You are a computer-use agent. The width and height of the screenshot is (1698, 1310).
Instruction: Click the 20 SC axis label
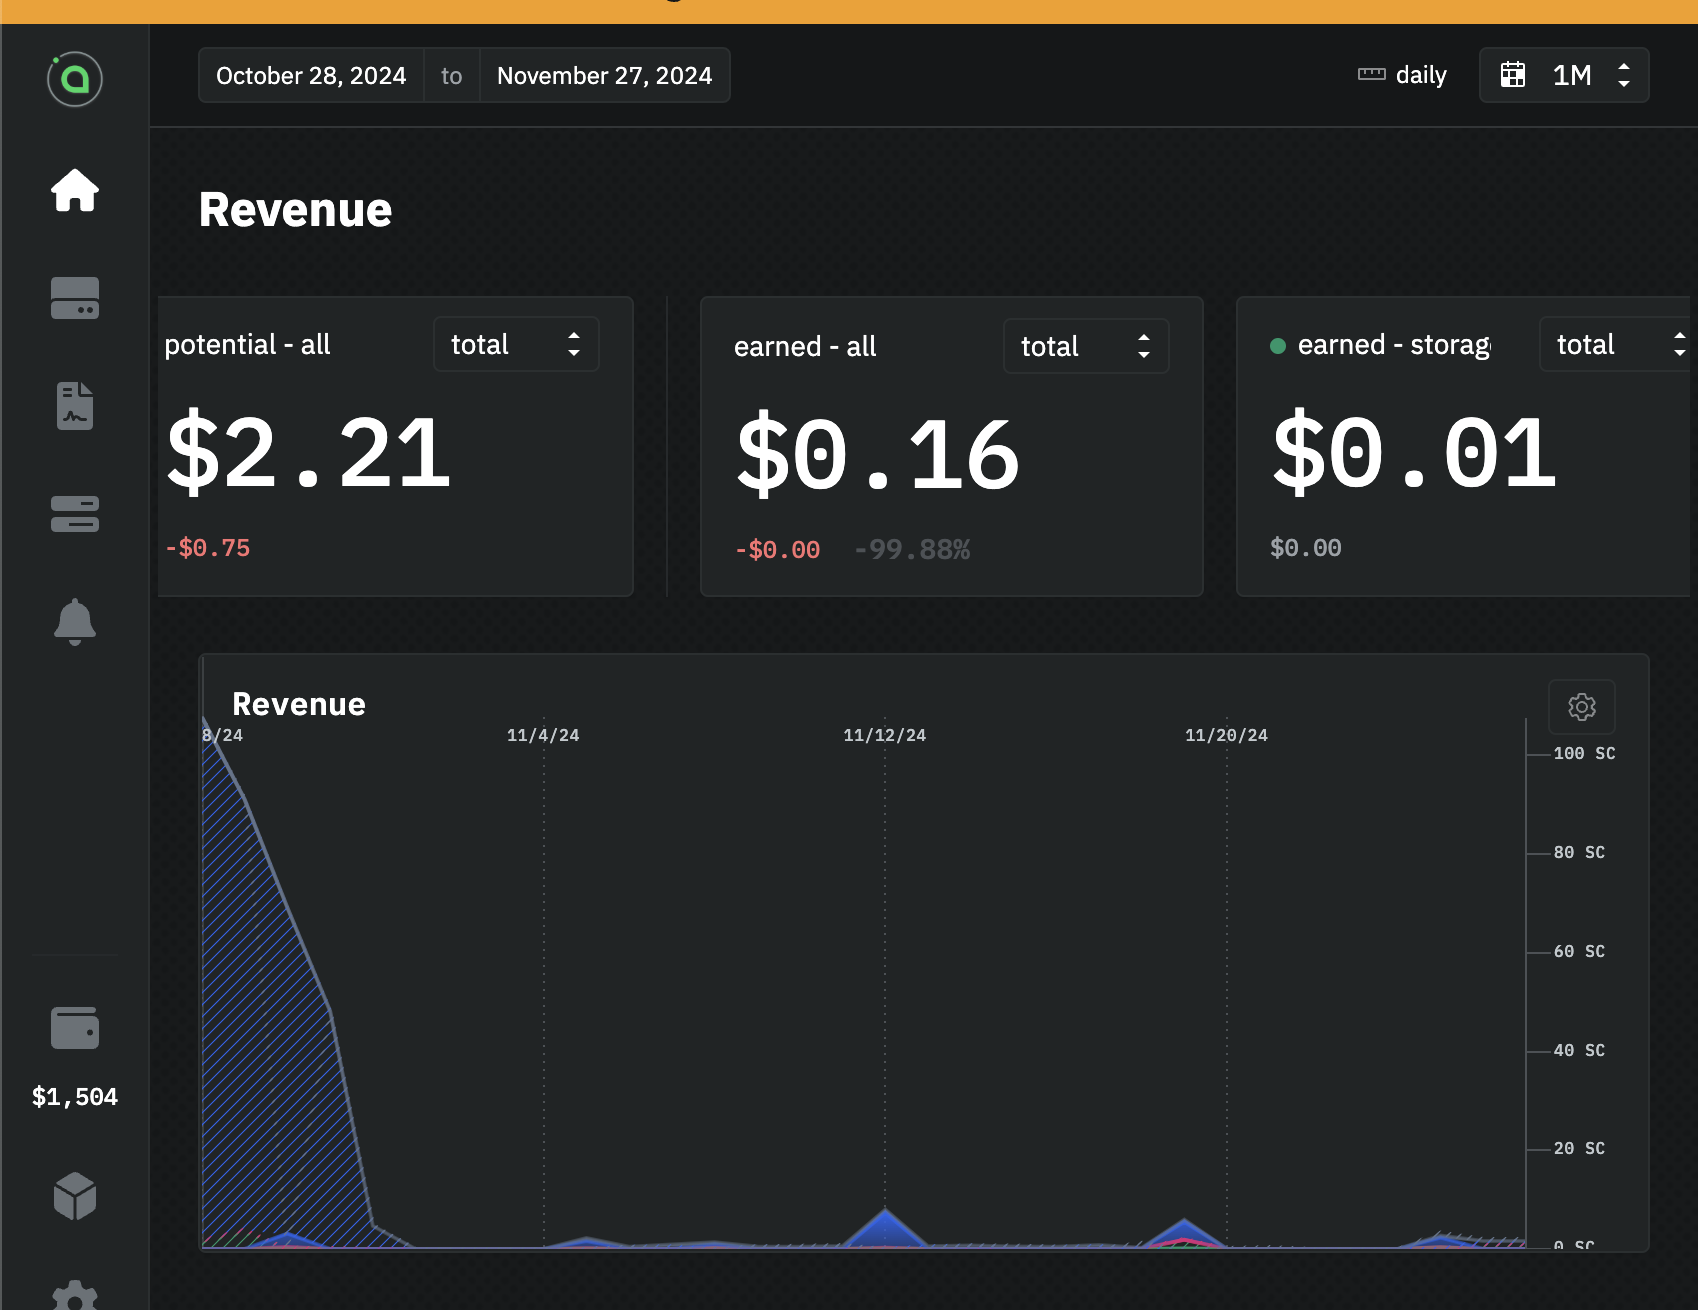pyautogui.click(x=1580, y=1148)
